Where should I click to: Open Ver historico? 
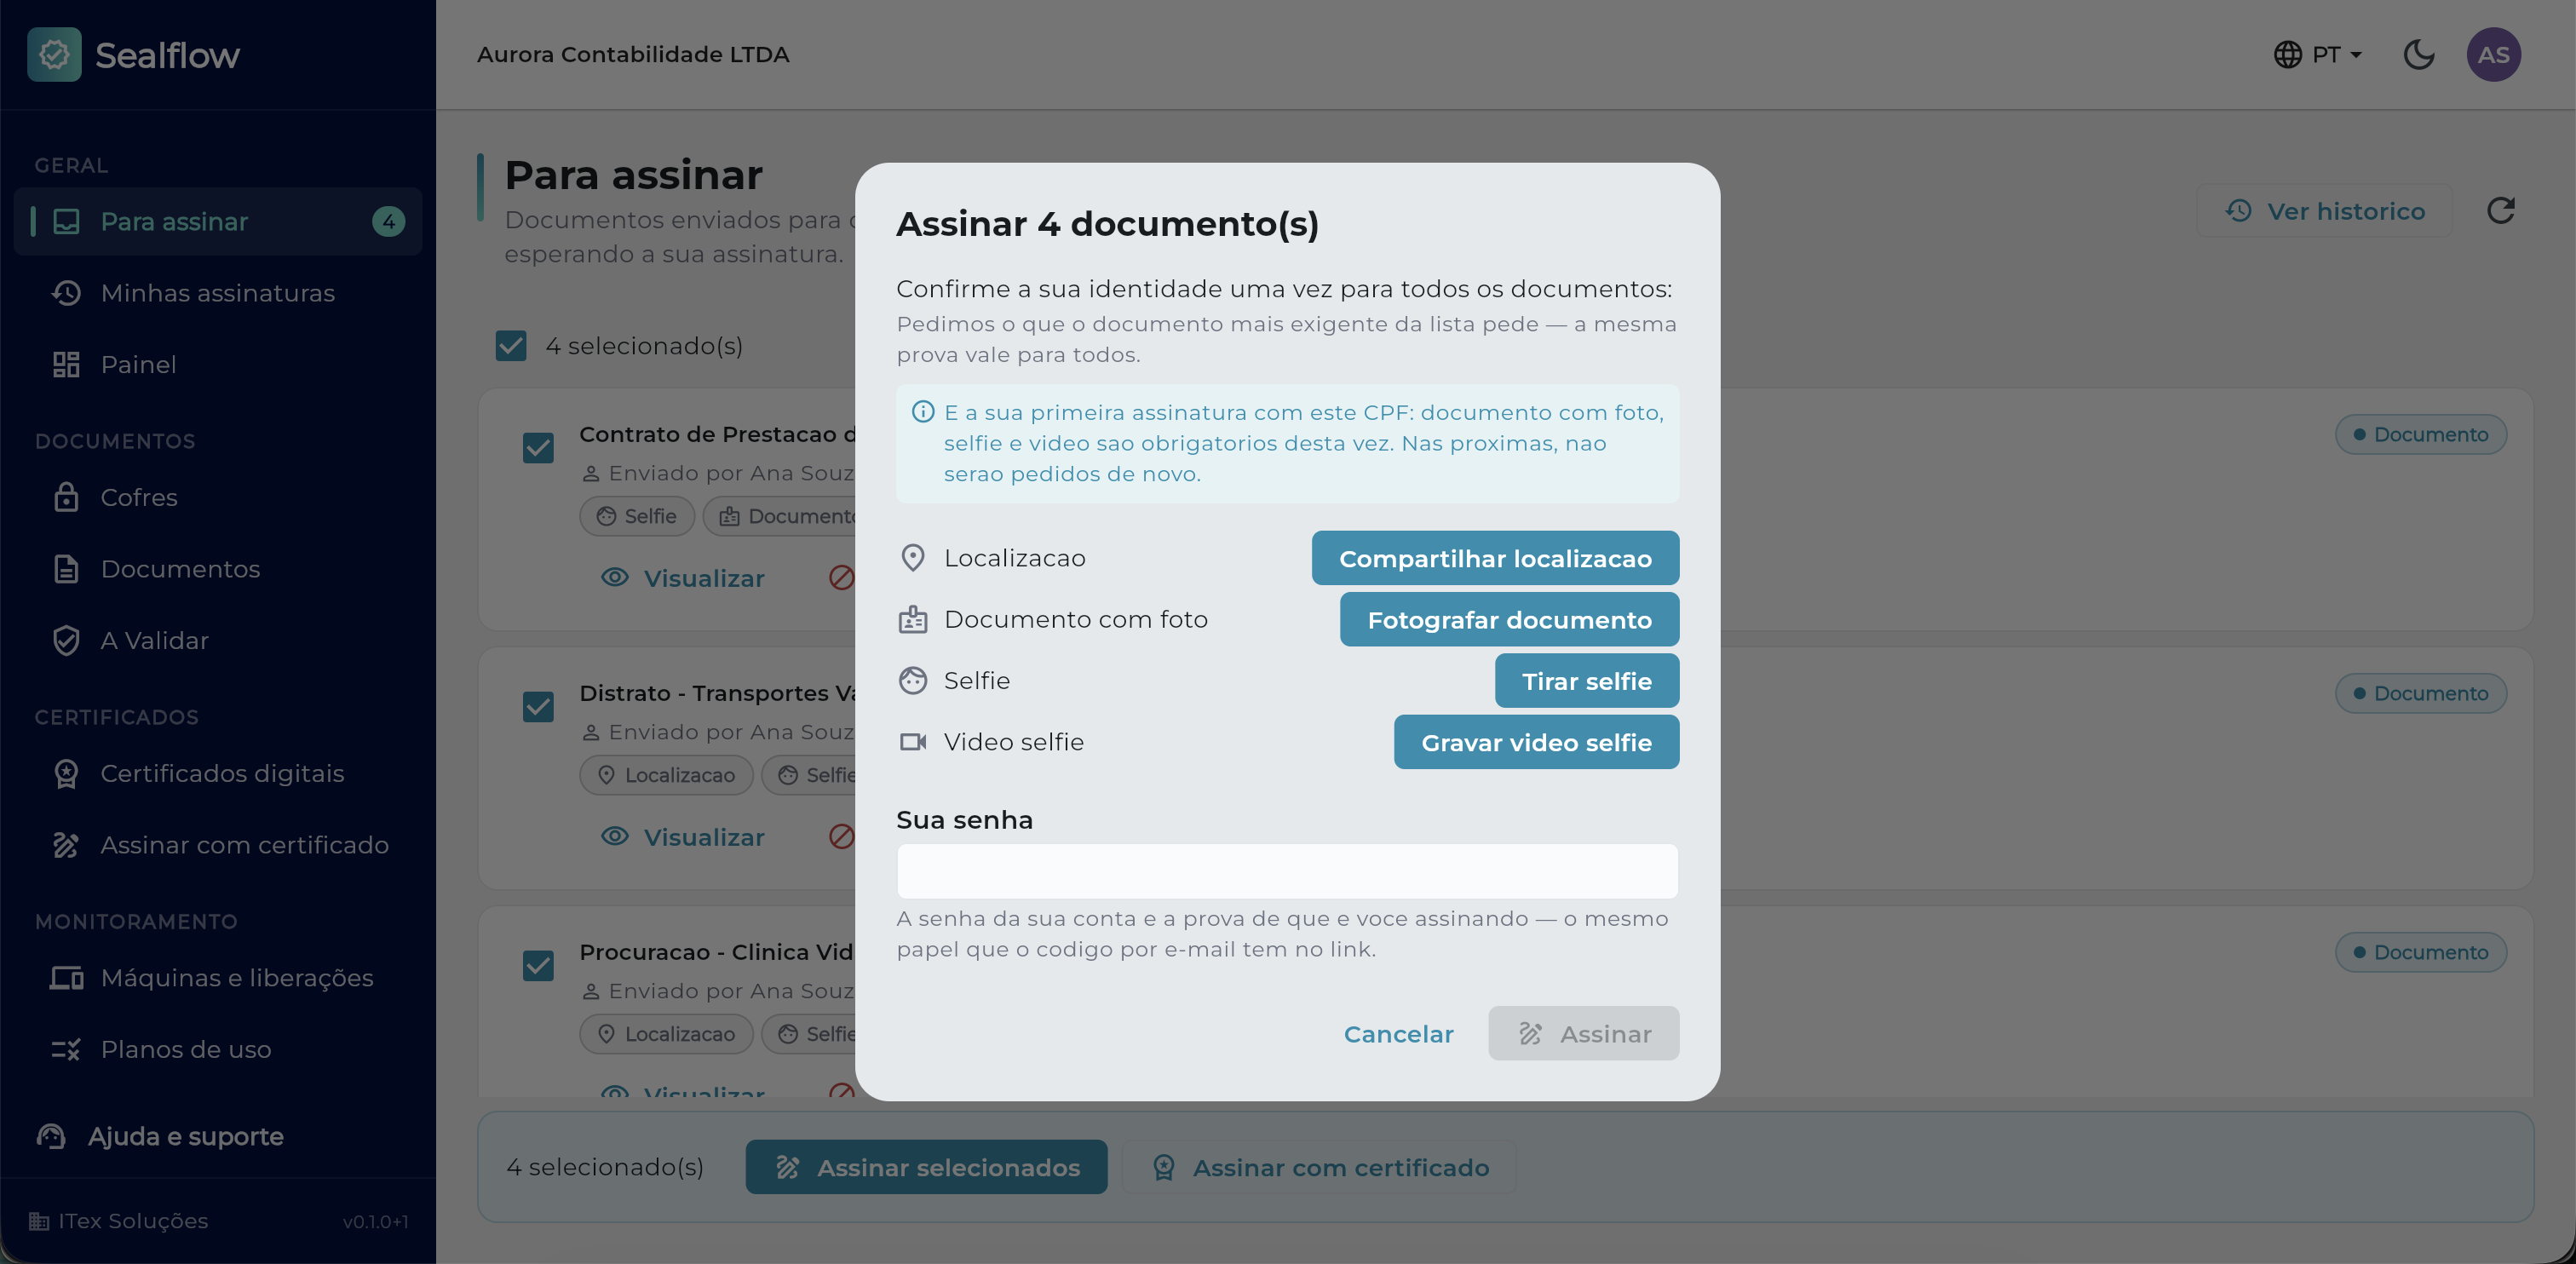(x=2324, y=211)
